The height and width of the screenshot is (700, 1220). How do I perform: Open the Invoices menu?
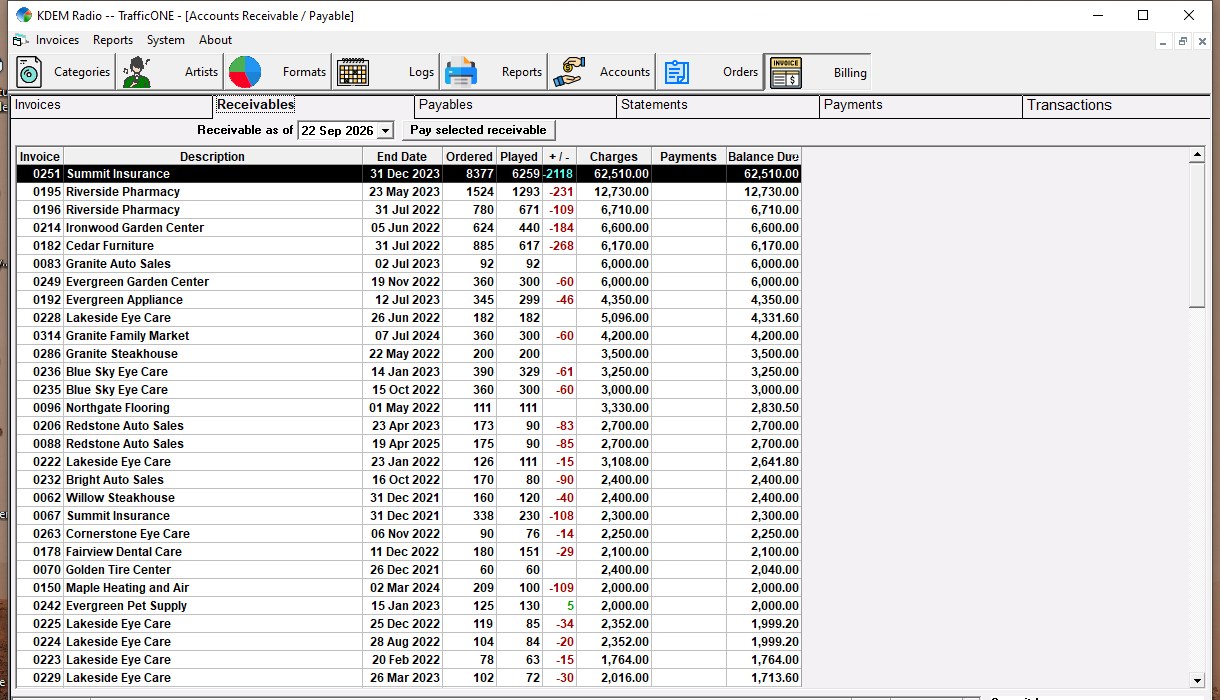pos(57,40)
